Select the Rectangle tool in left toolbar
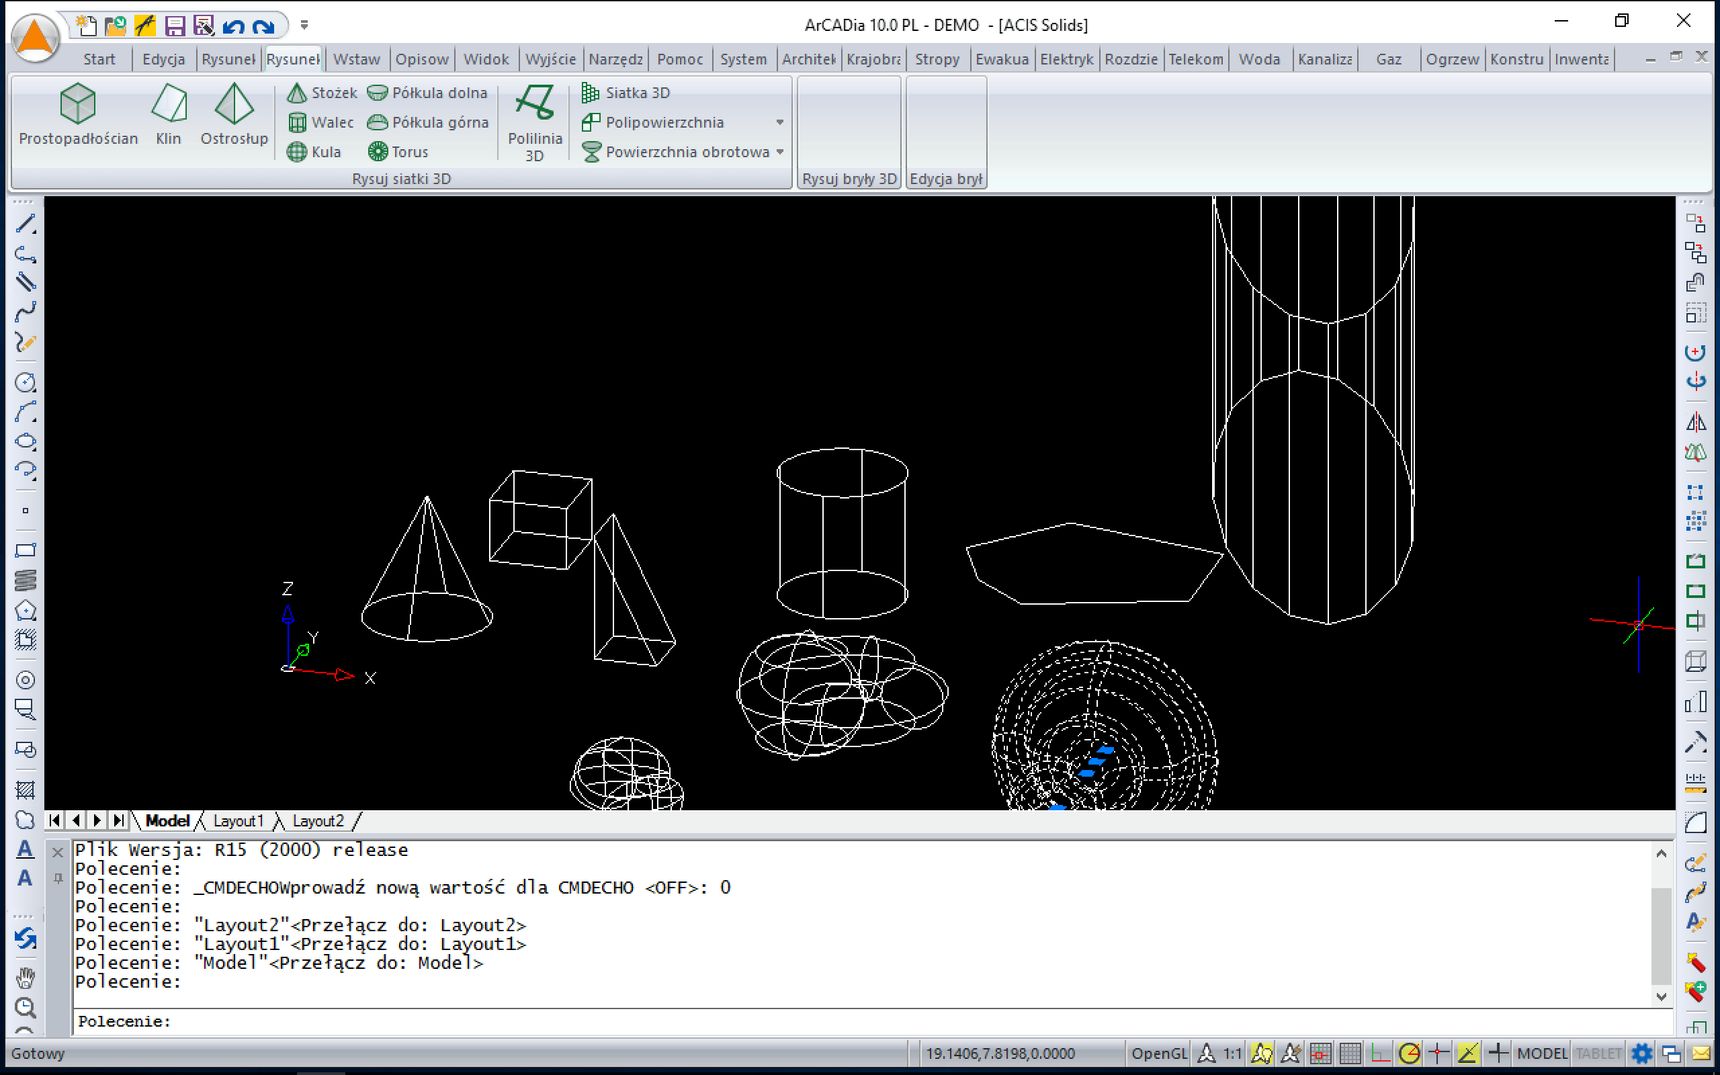The image size is (1720, 1075). [x=25, y=550]
